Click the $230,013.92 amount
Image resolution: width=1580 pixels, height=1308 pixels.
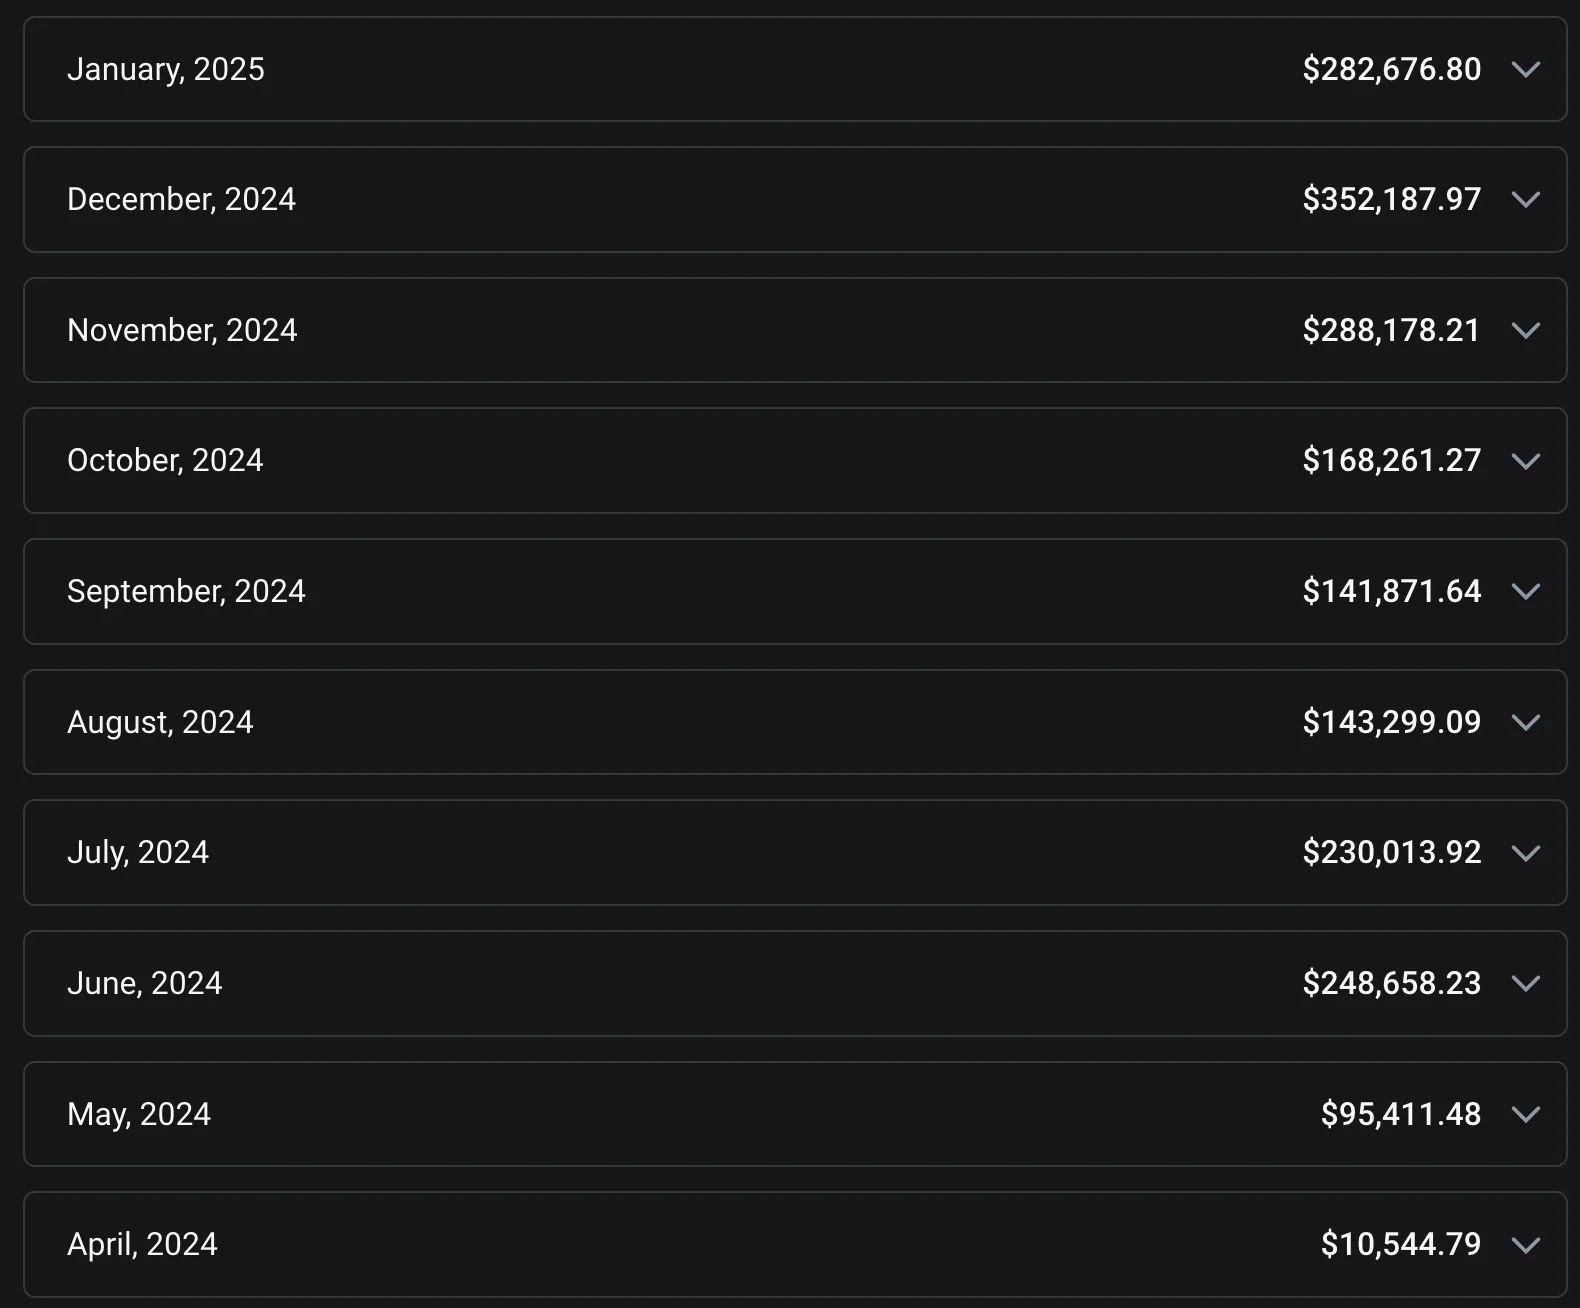(1391, 853)
